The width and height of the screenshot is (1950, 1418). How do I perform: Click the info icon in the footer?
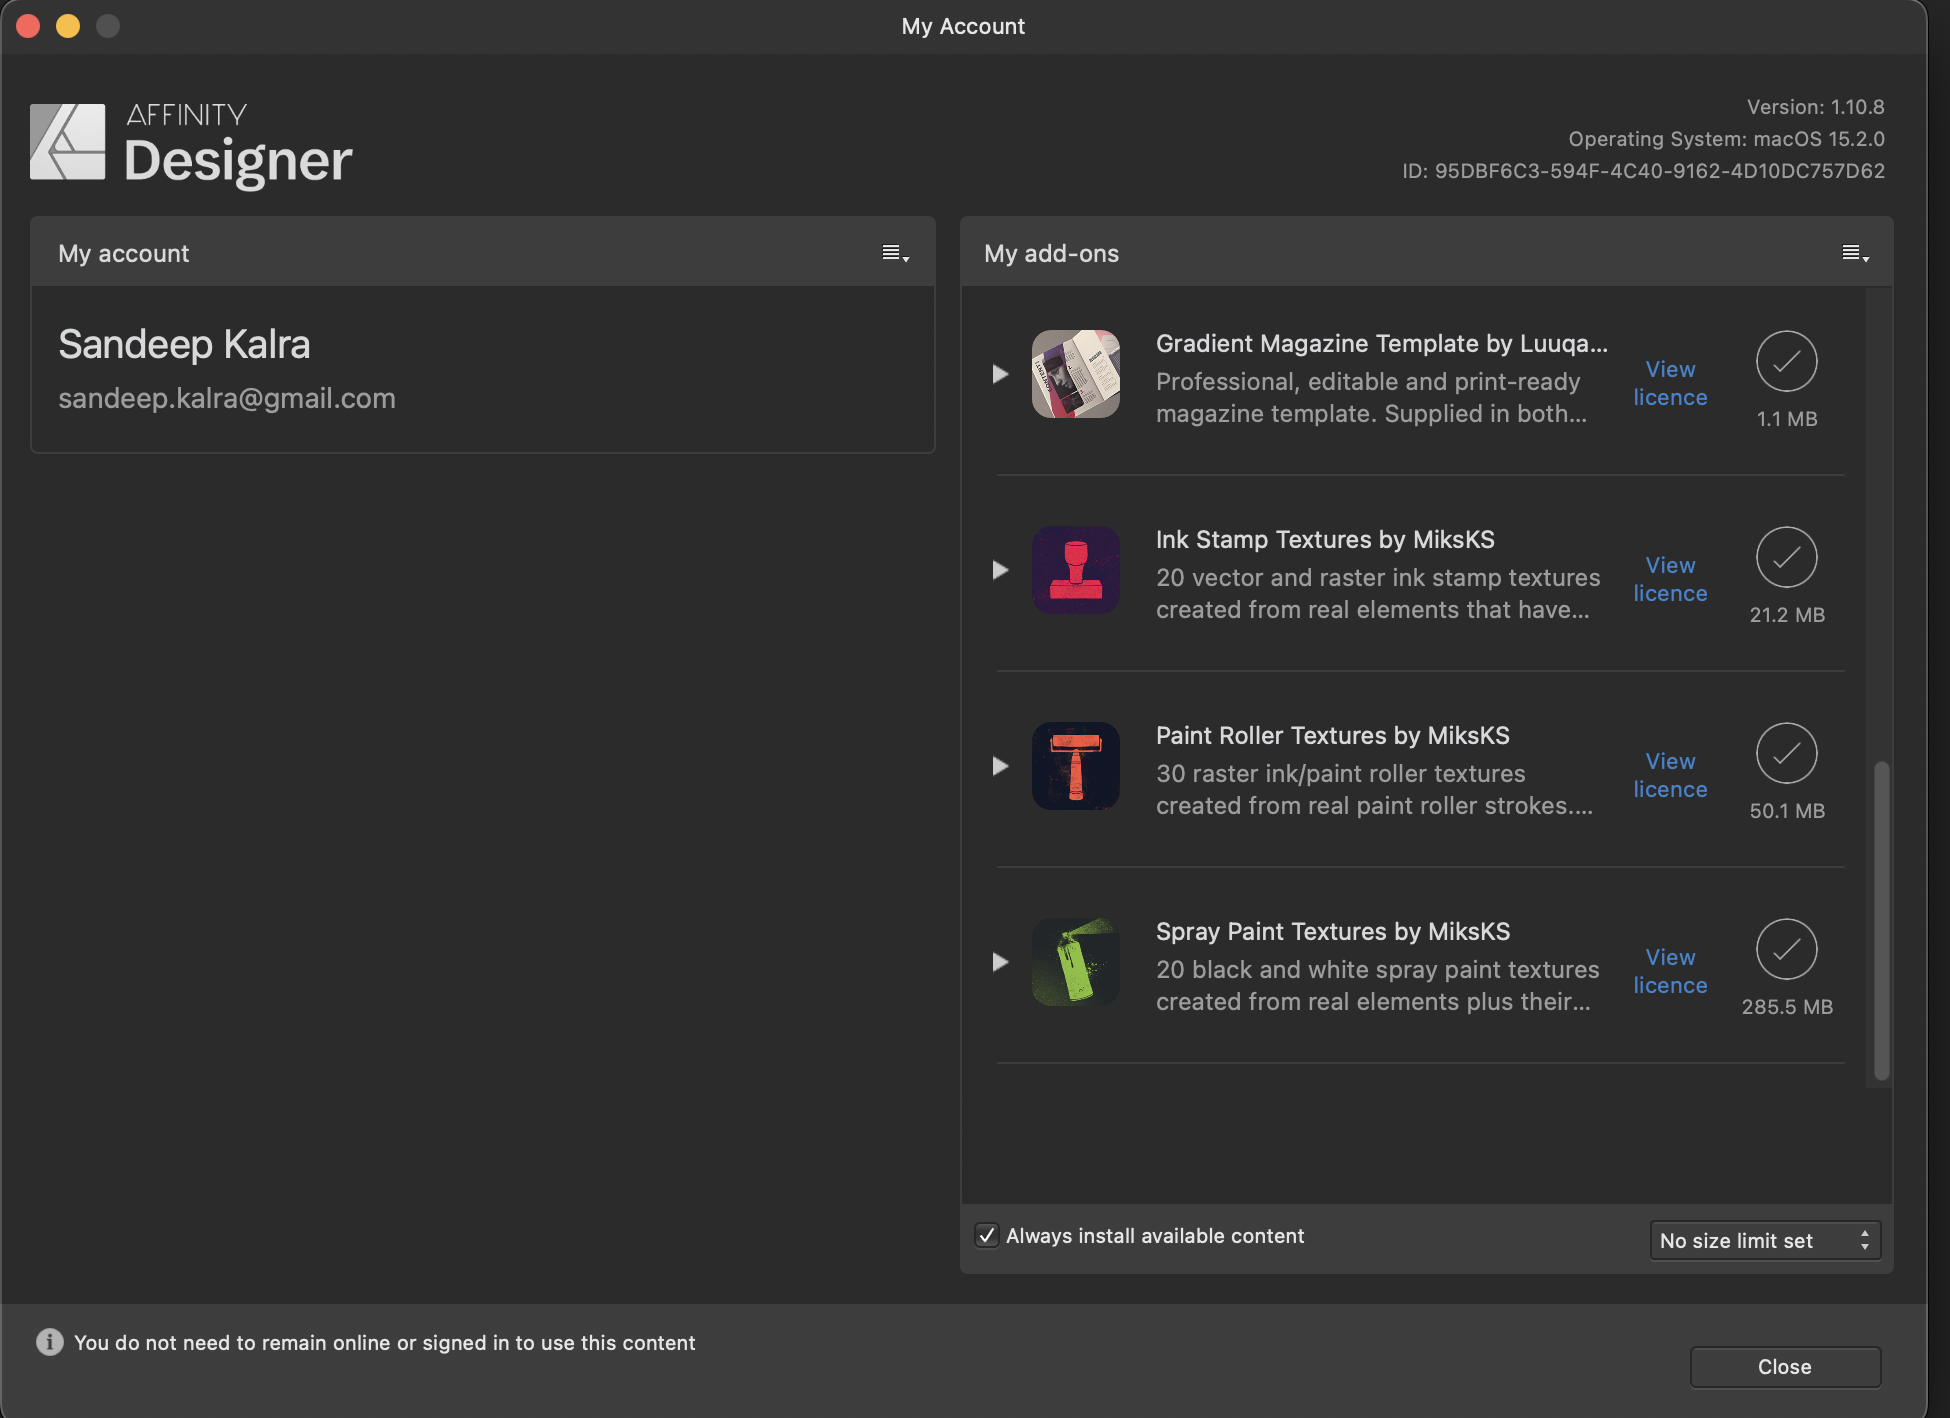point(49,1342)
